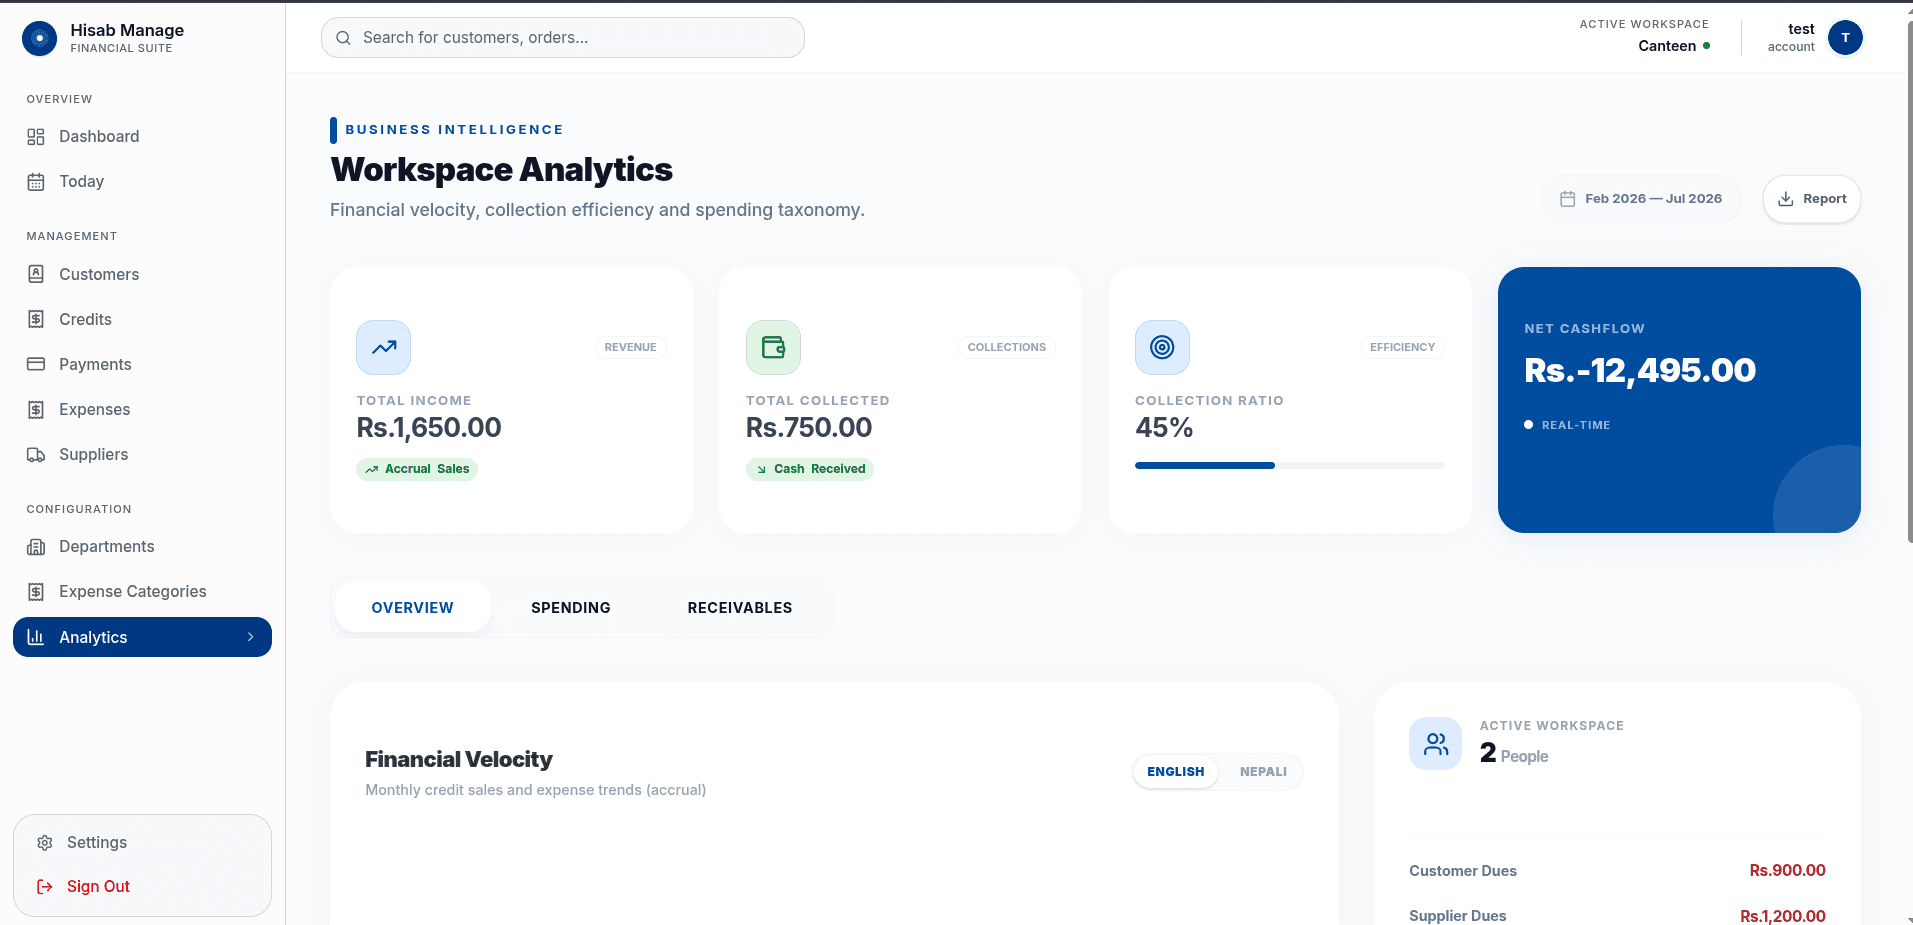The width and height of the screenshot is (1913, 925).
Task: Click the Hisab Manage logo icon
Action: click(x=39, y=38)
